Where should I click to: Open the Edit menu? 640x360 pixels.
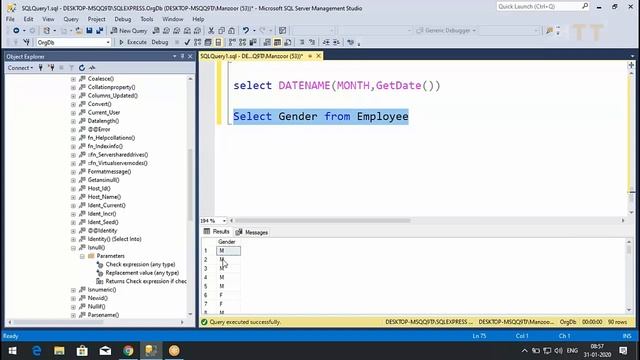28,19
